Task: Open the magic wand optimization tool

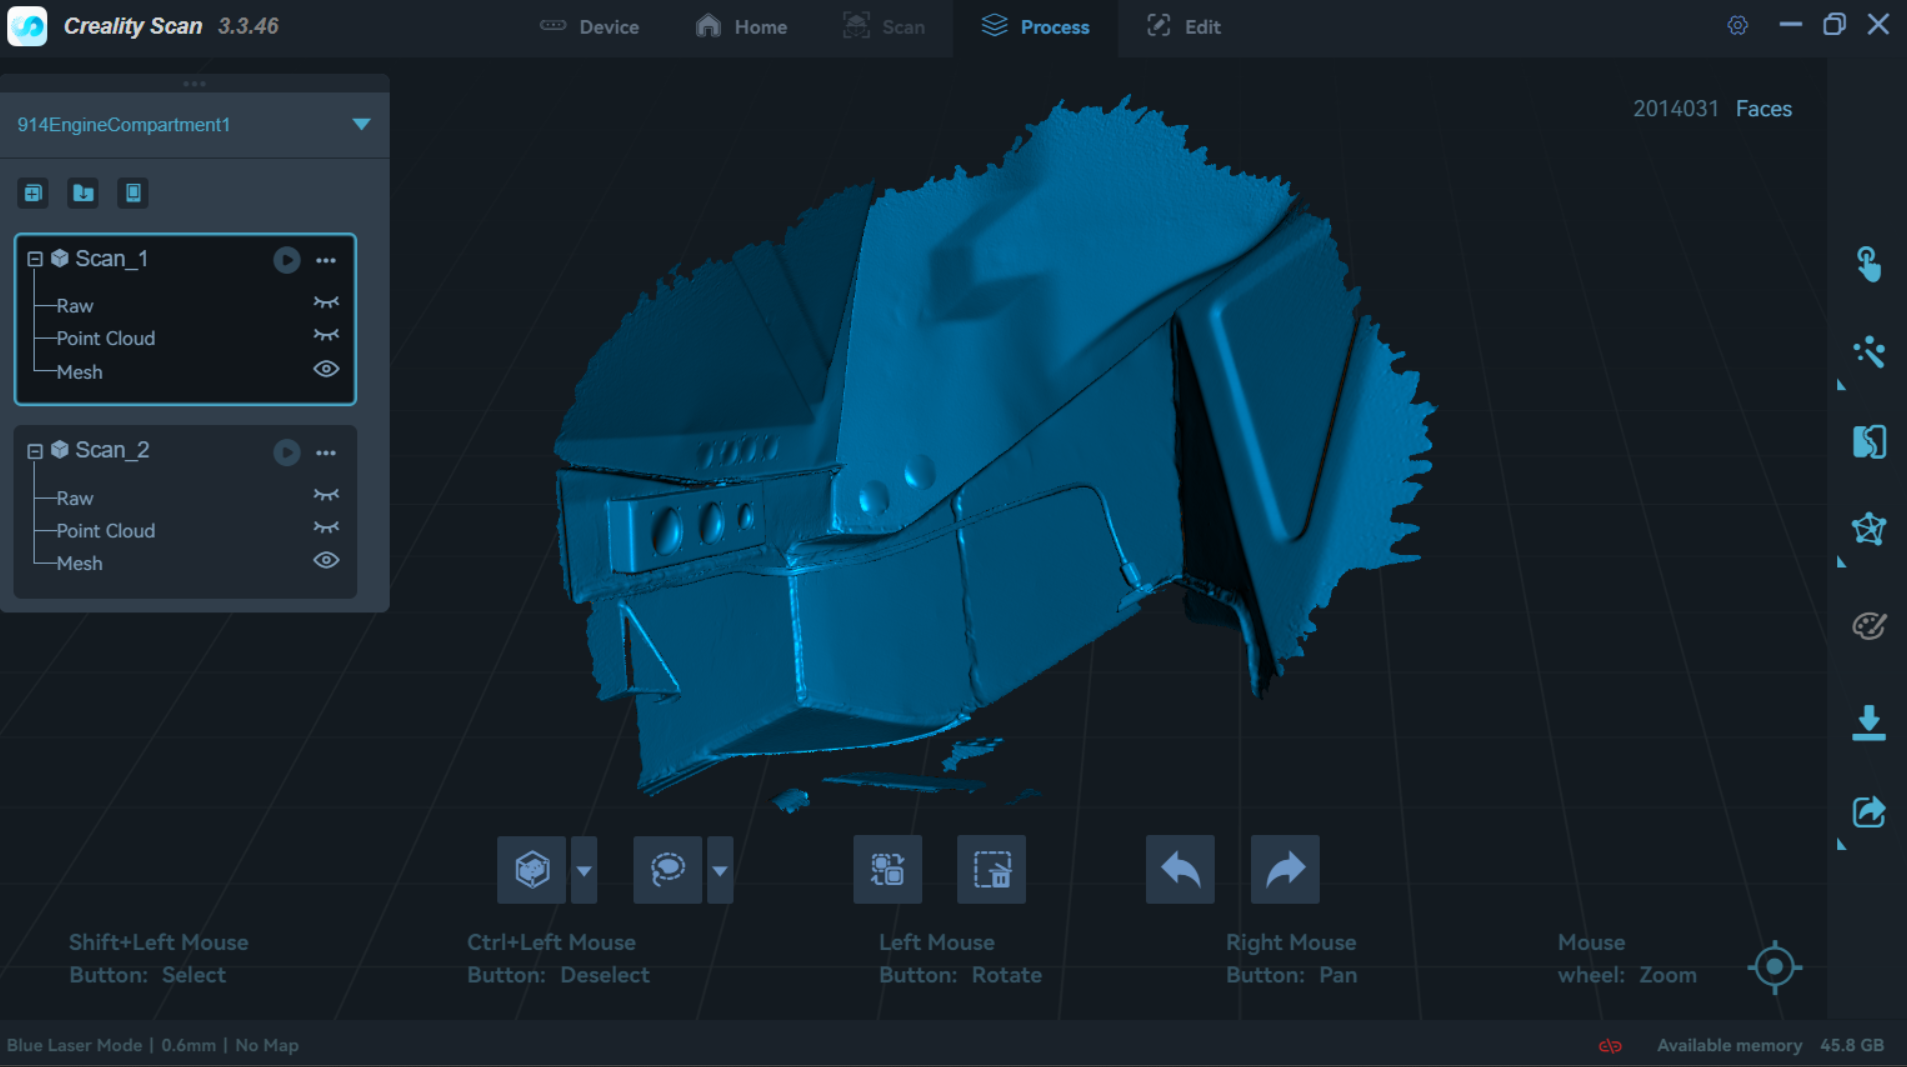Action: [x=1867, y=352]
